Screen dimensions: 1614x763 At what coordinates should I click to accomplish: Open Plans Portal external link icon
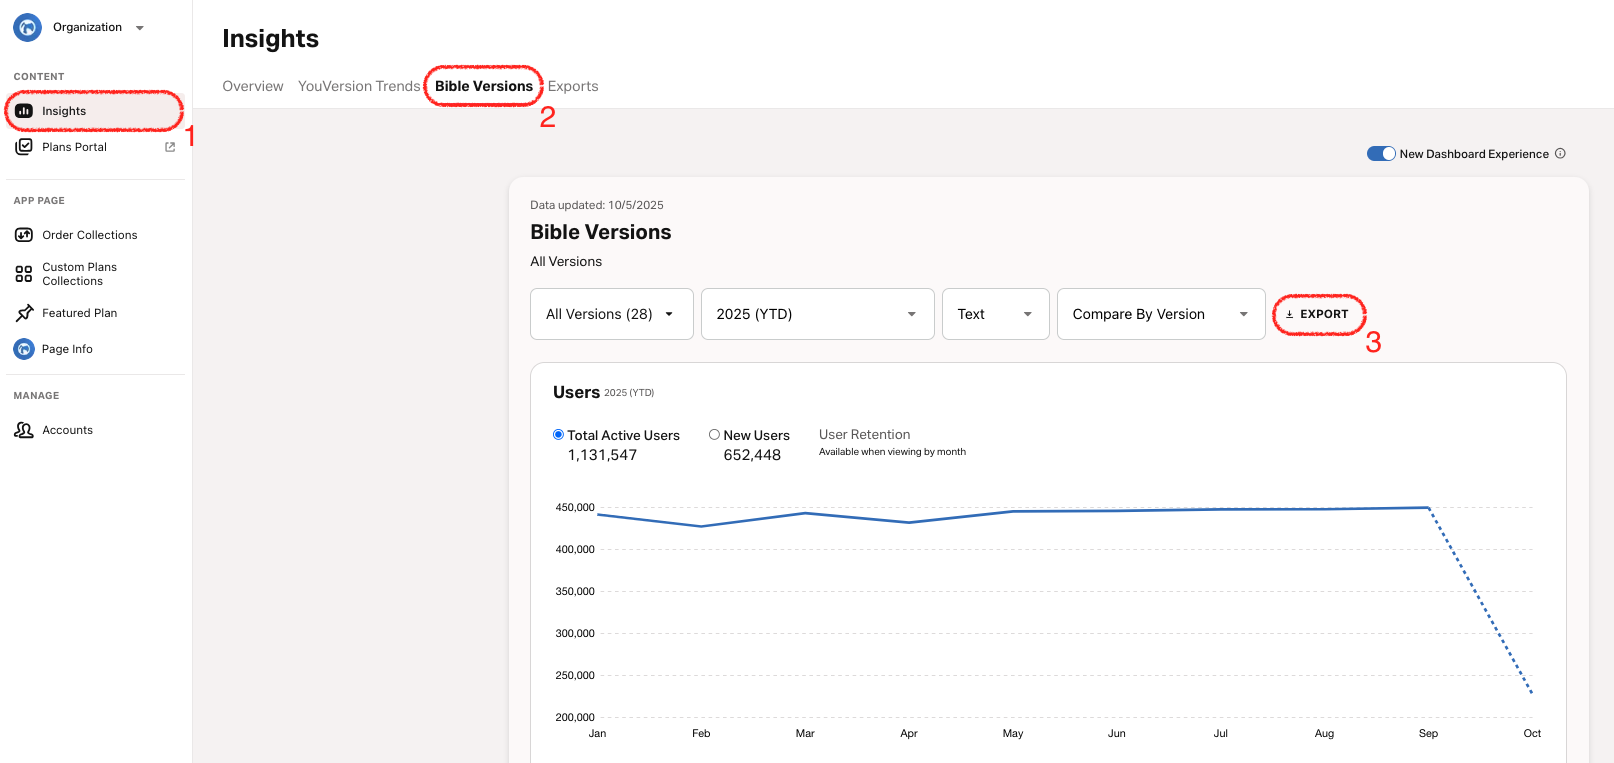(170, 147)
